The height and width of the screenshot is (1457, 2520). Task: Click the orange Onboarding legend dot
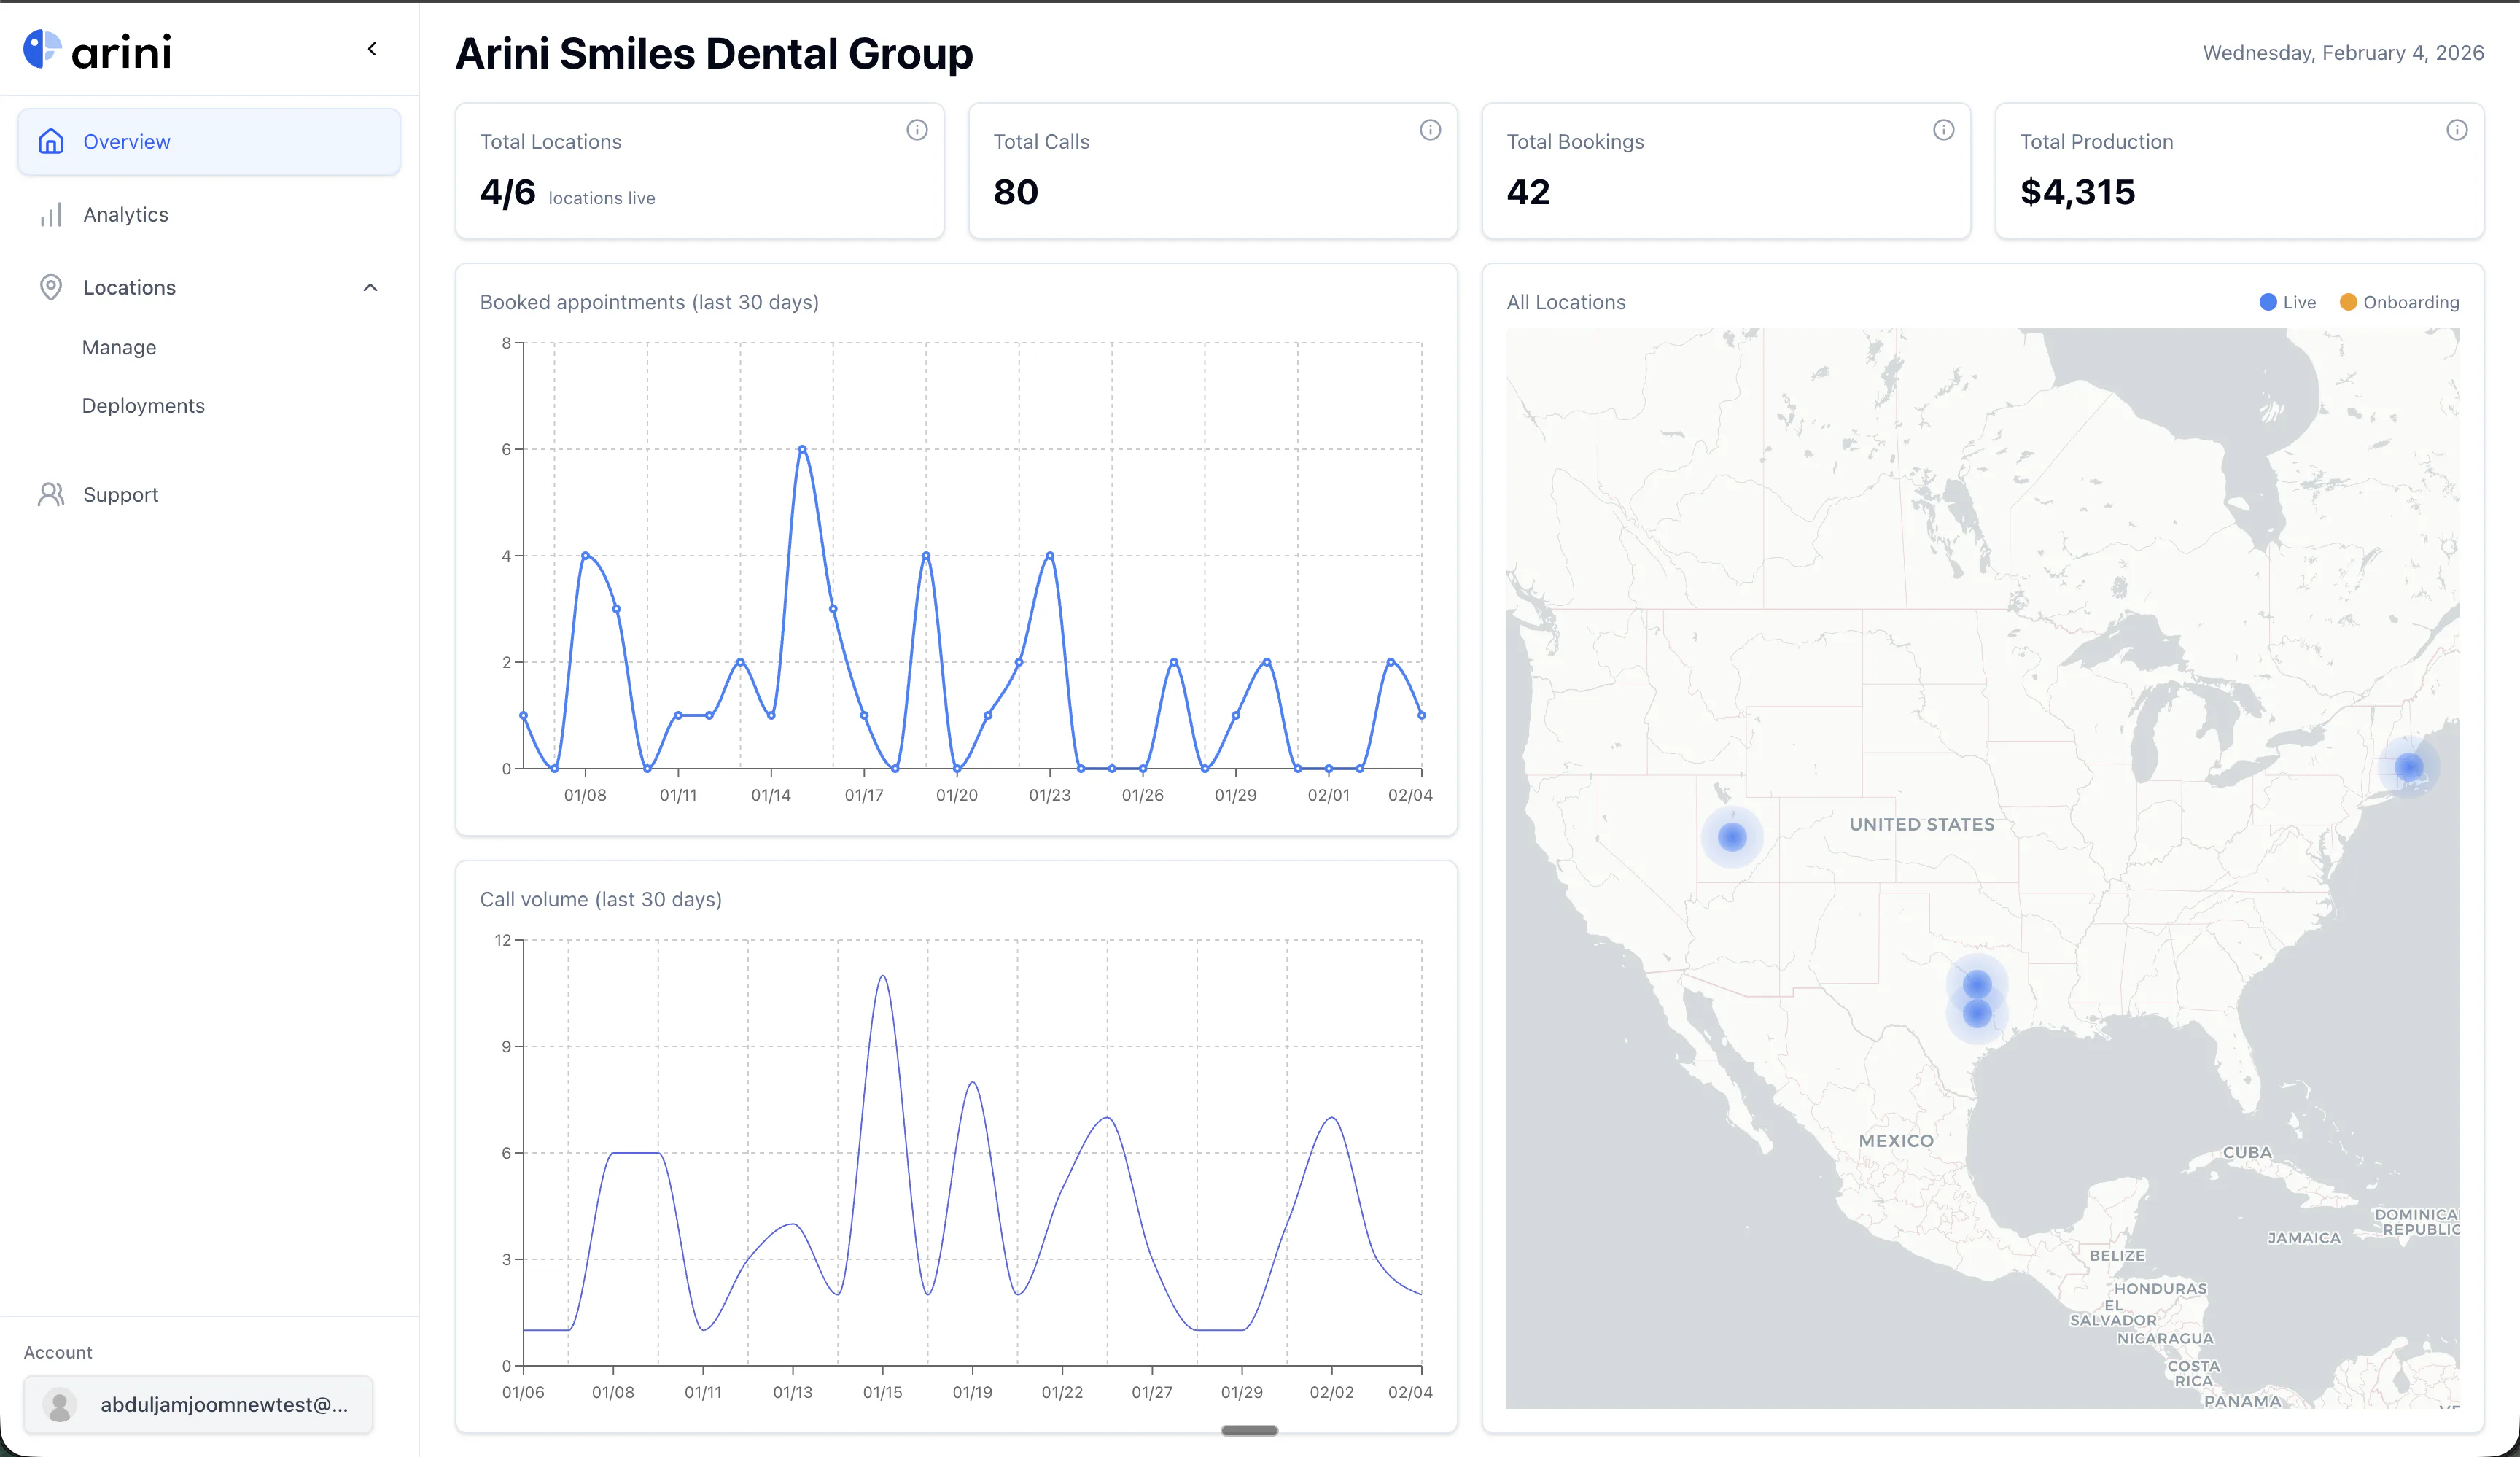[x=2348, y=302]
